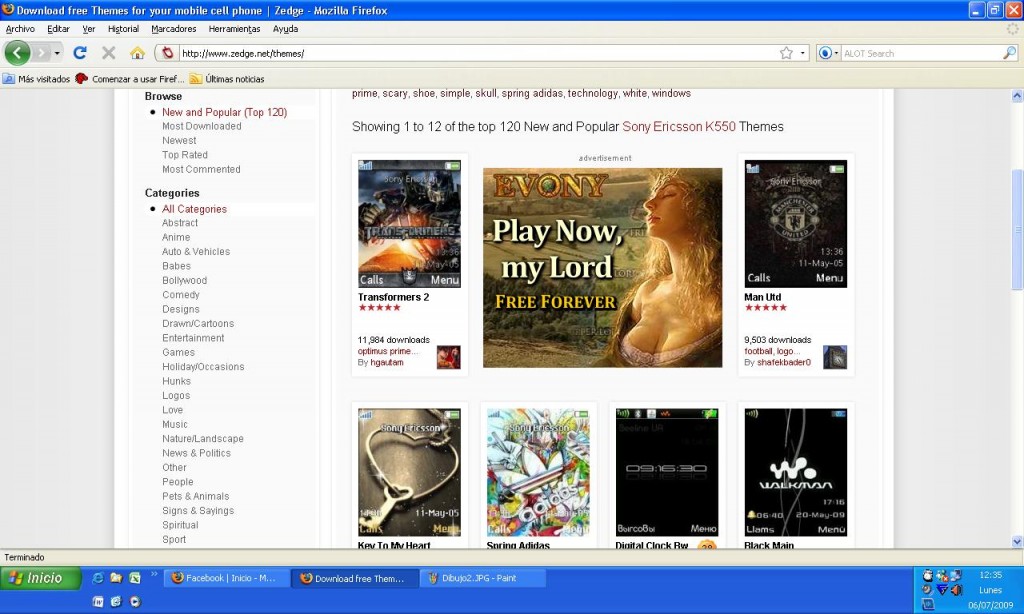
Task: Click the URL address field
Action: coord(477,54)
